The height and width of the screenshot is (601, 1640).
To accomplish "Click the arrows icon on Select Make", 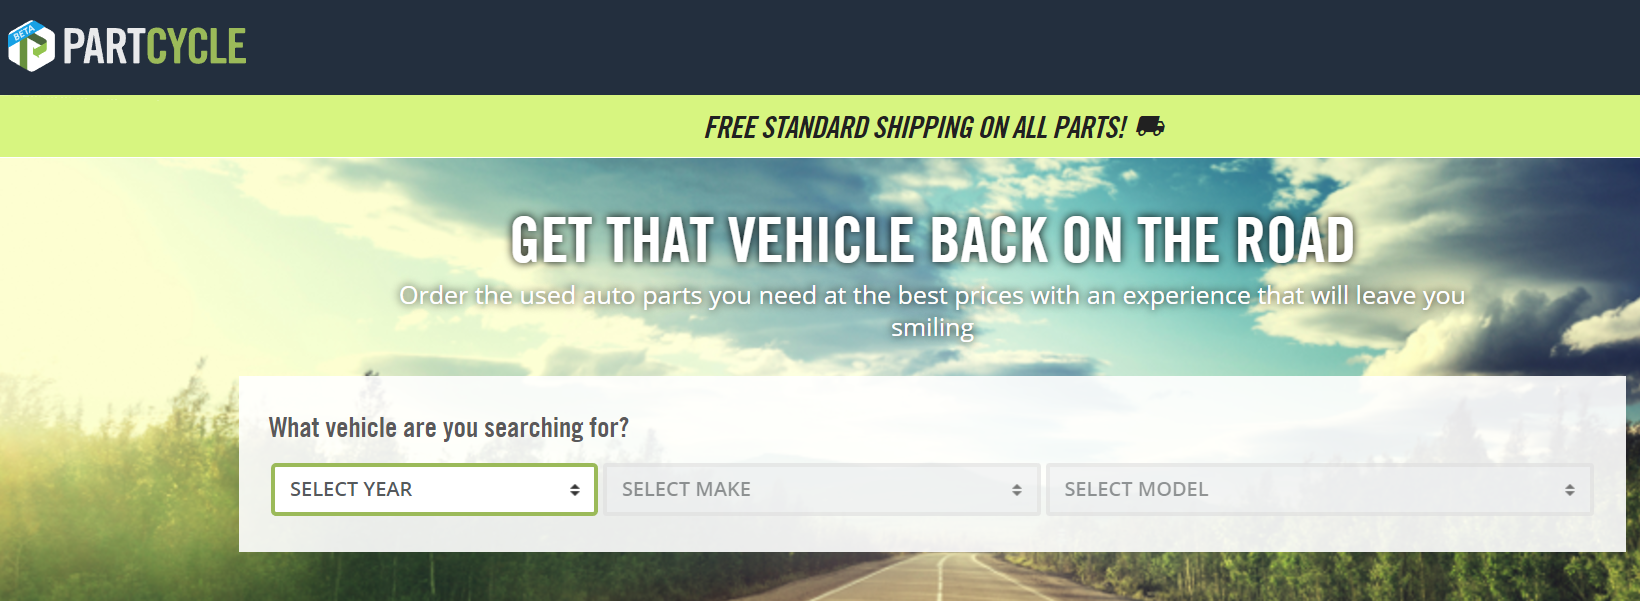I will 1017,490.
